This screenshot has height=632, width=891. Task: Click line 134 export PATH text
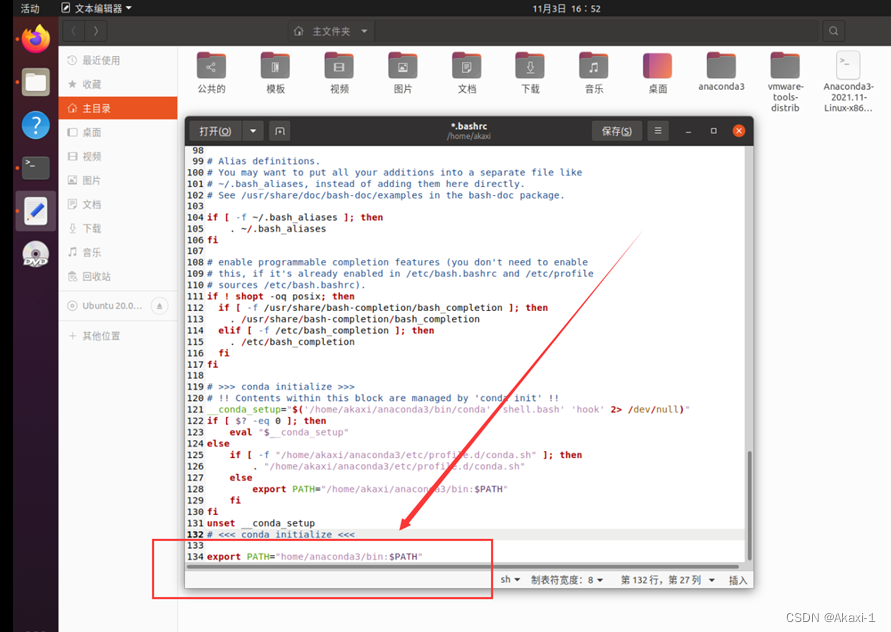pyautogui.click(x=314, y=556)
